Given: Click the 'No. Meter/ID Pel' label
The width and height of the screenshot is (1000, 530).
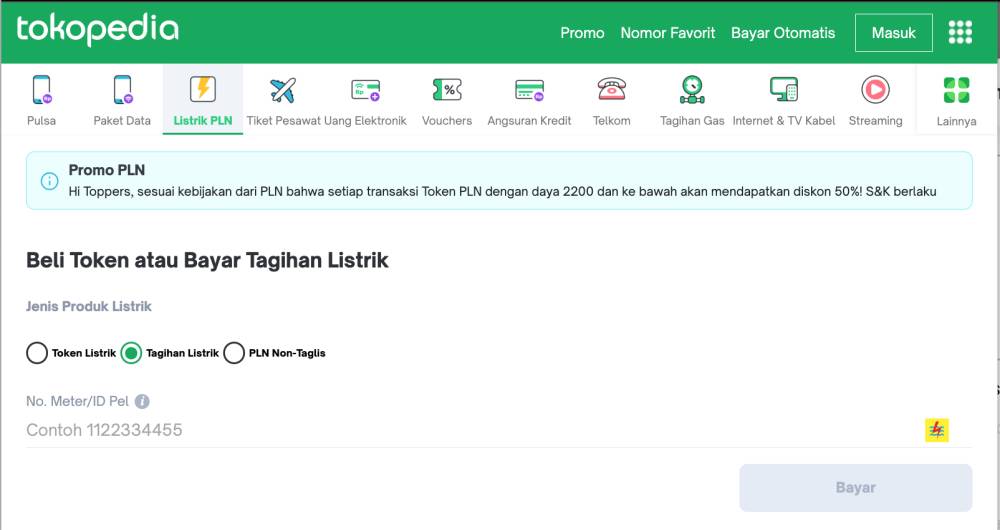Looking at the screenshot, I should click(x=77, y=402).
